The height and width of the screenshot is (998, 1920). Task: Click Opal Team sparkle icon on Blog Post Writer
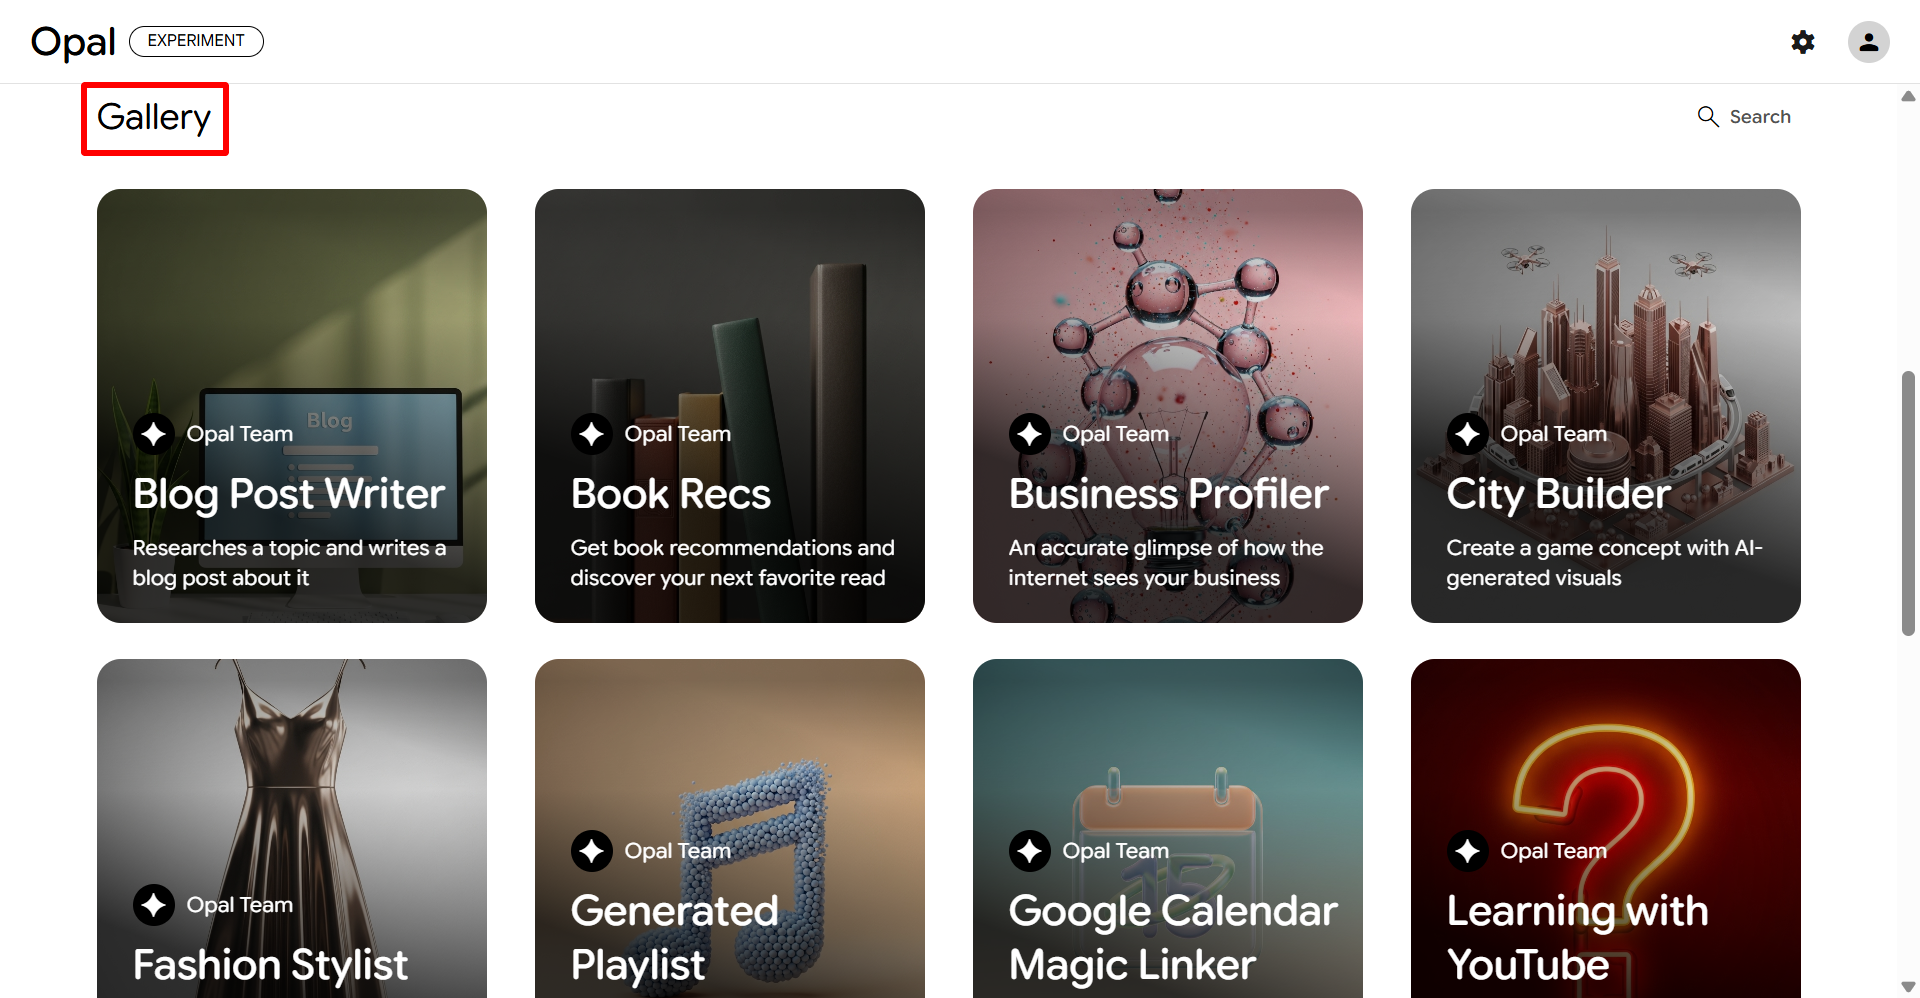click(154, 434)
